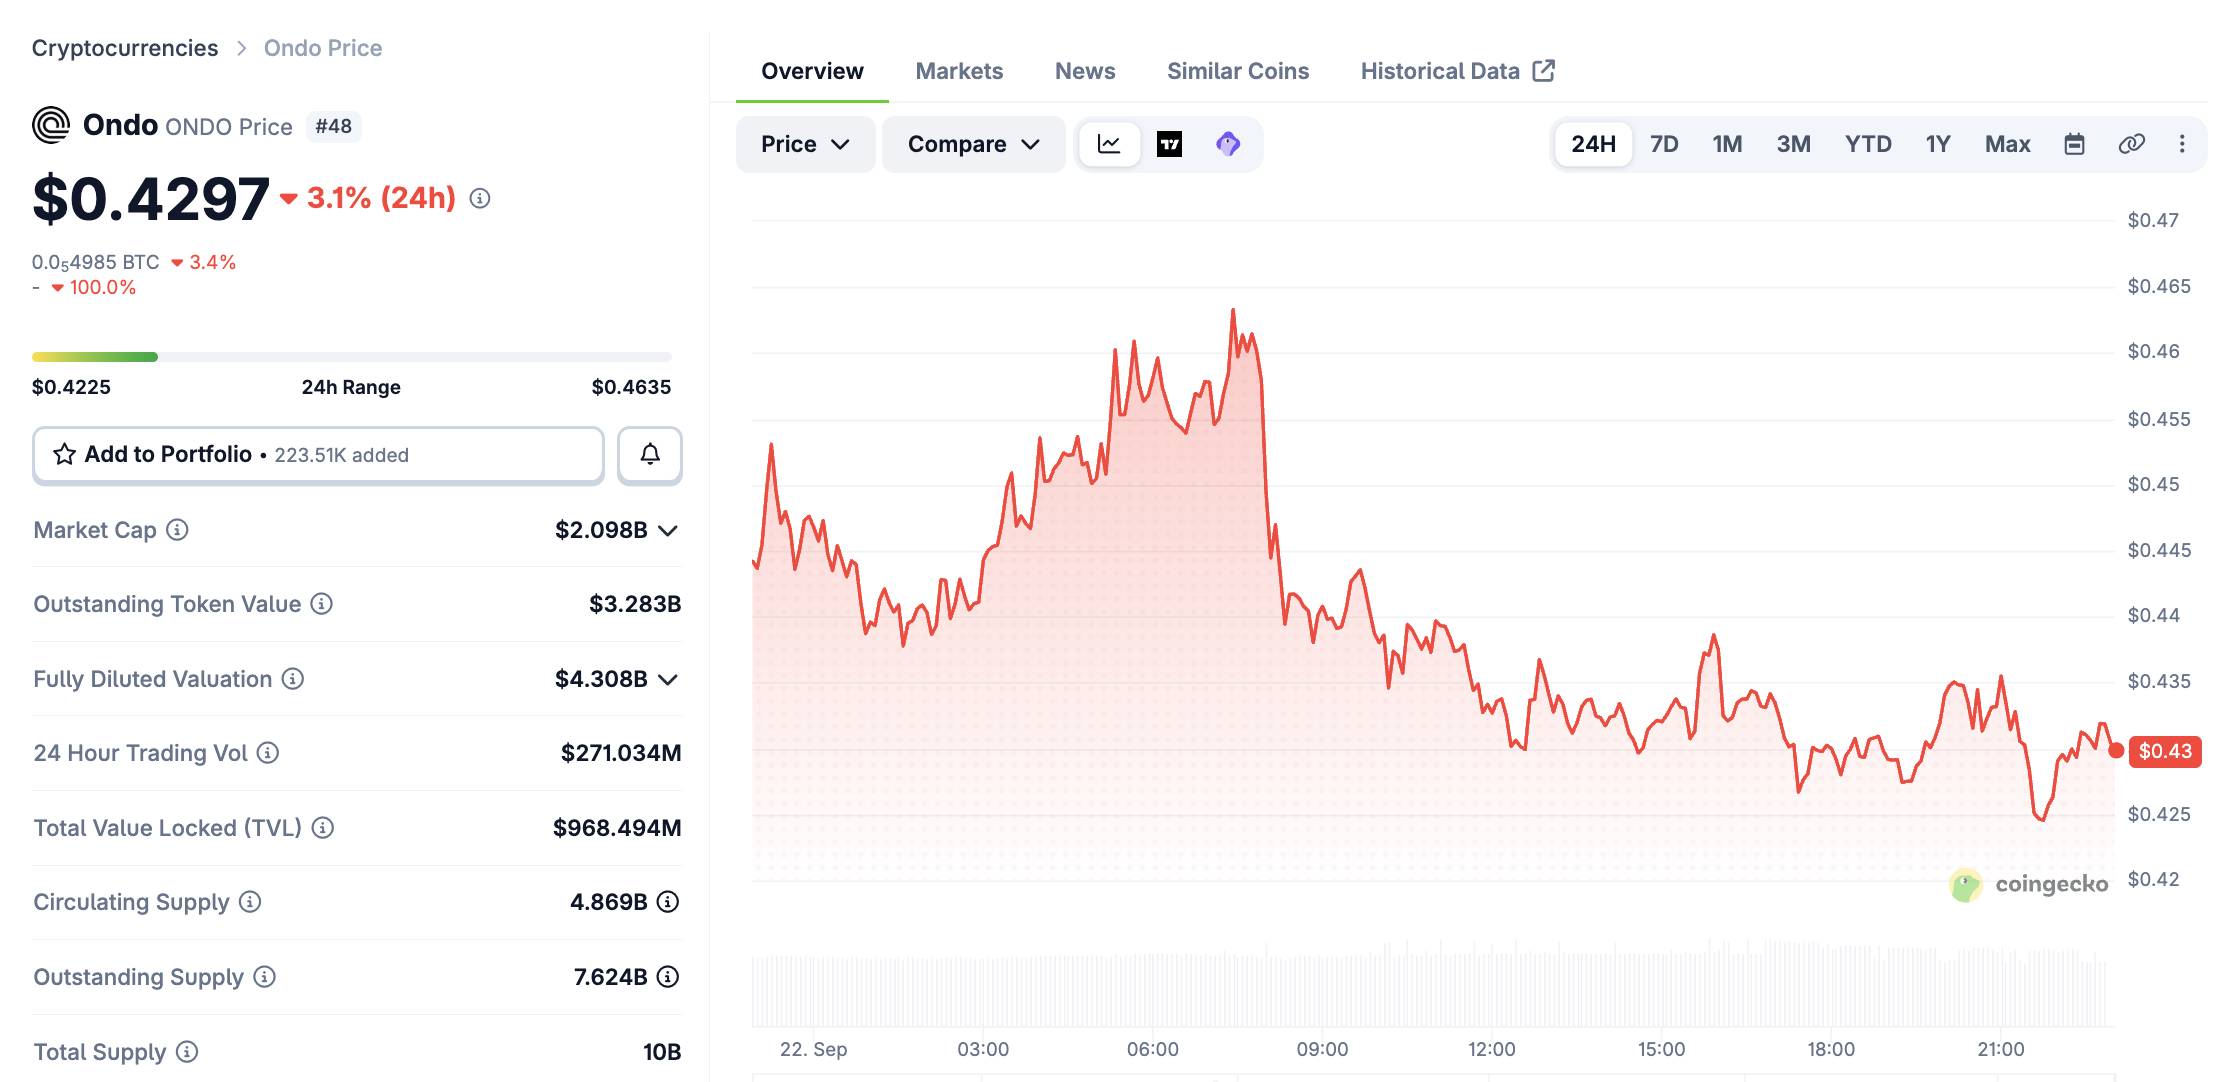Click the 10B total supply value
The height and width of the screenshot is (1082, 2222).
tap(662, 1052)
